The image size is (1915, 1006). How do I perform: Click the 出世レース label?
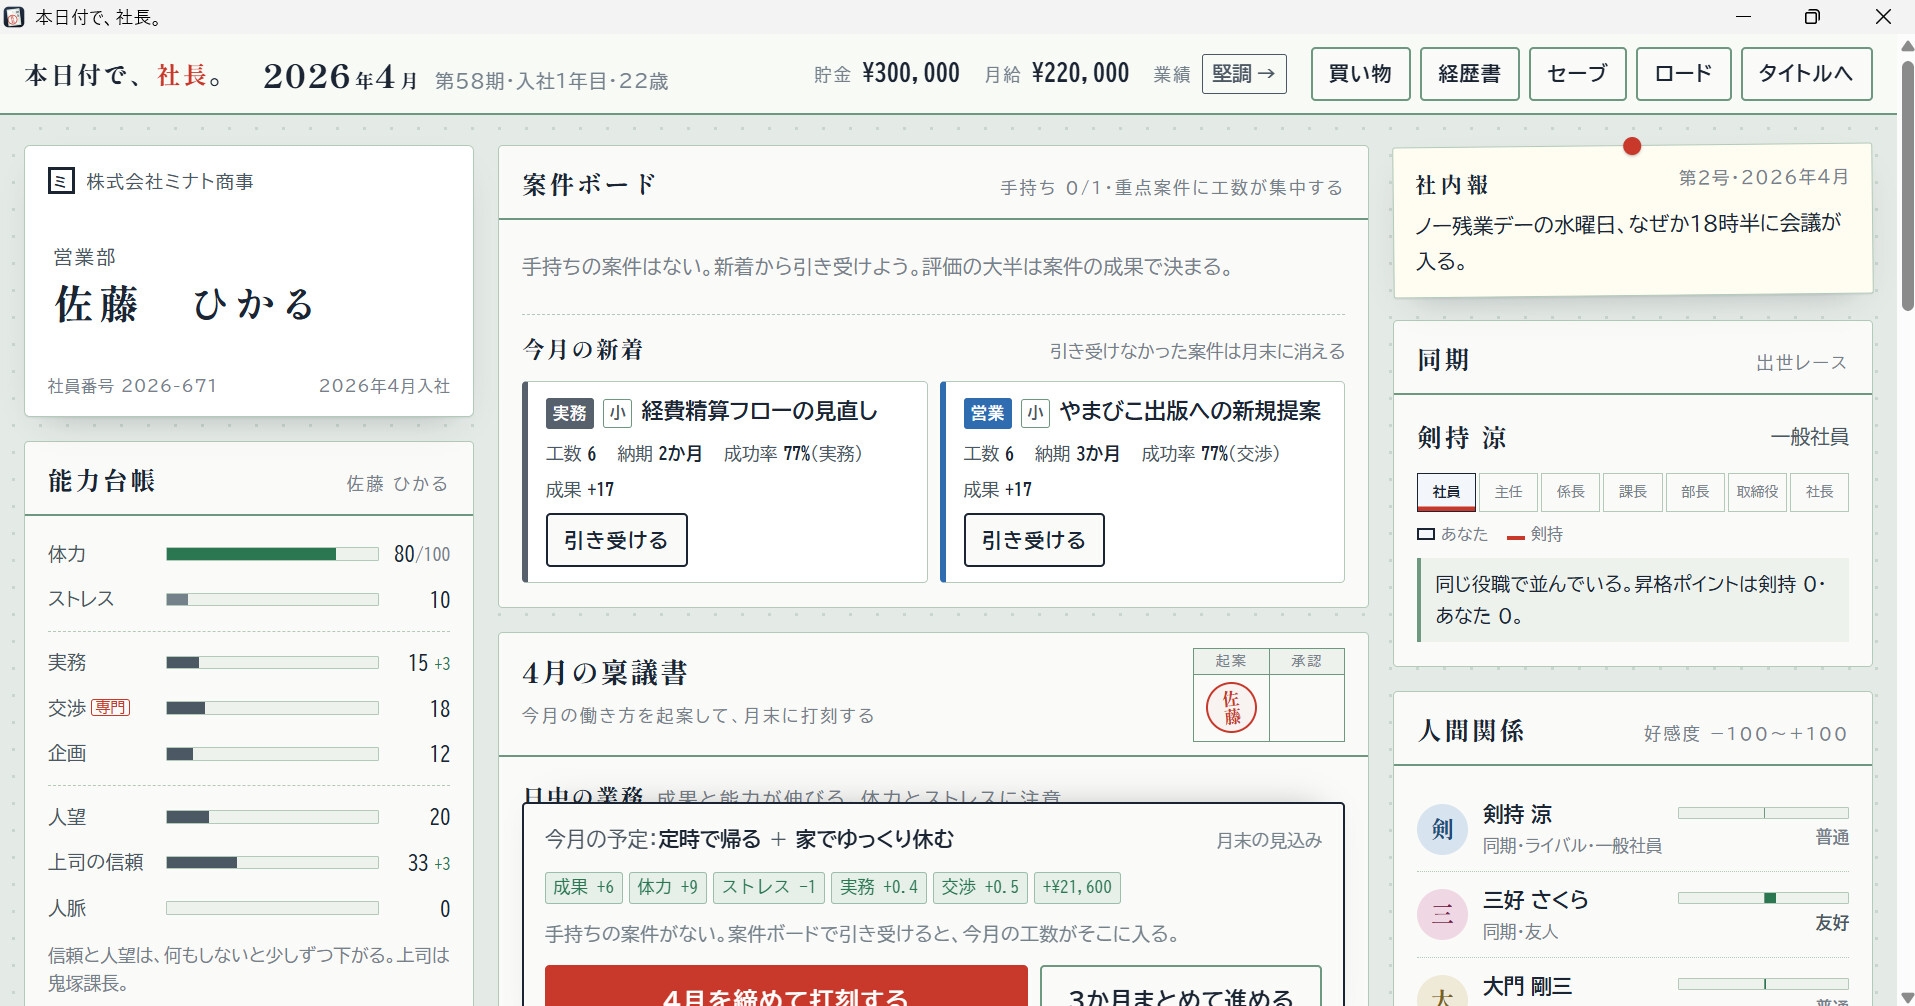tap(1802, 363)
